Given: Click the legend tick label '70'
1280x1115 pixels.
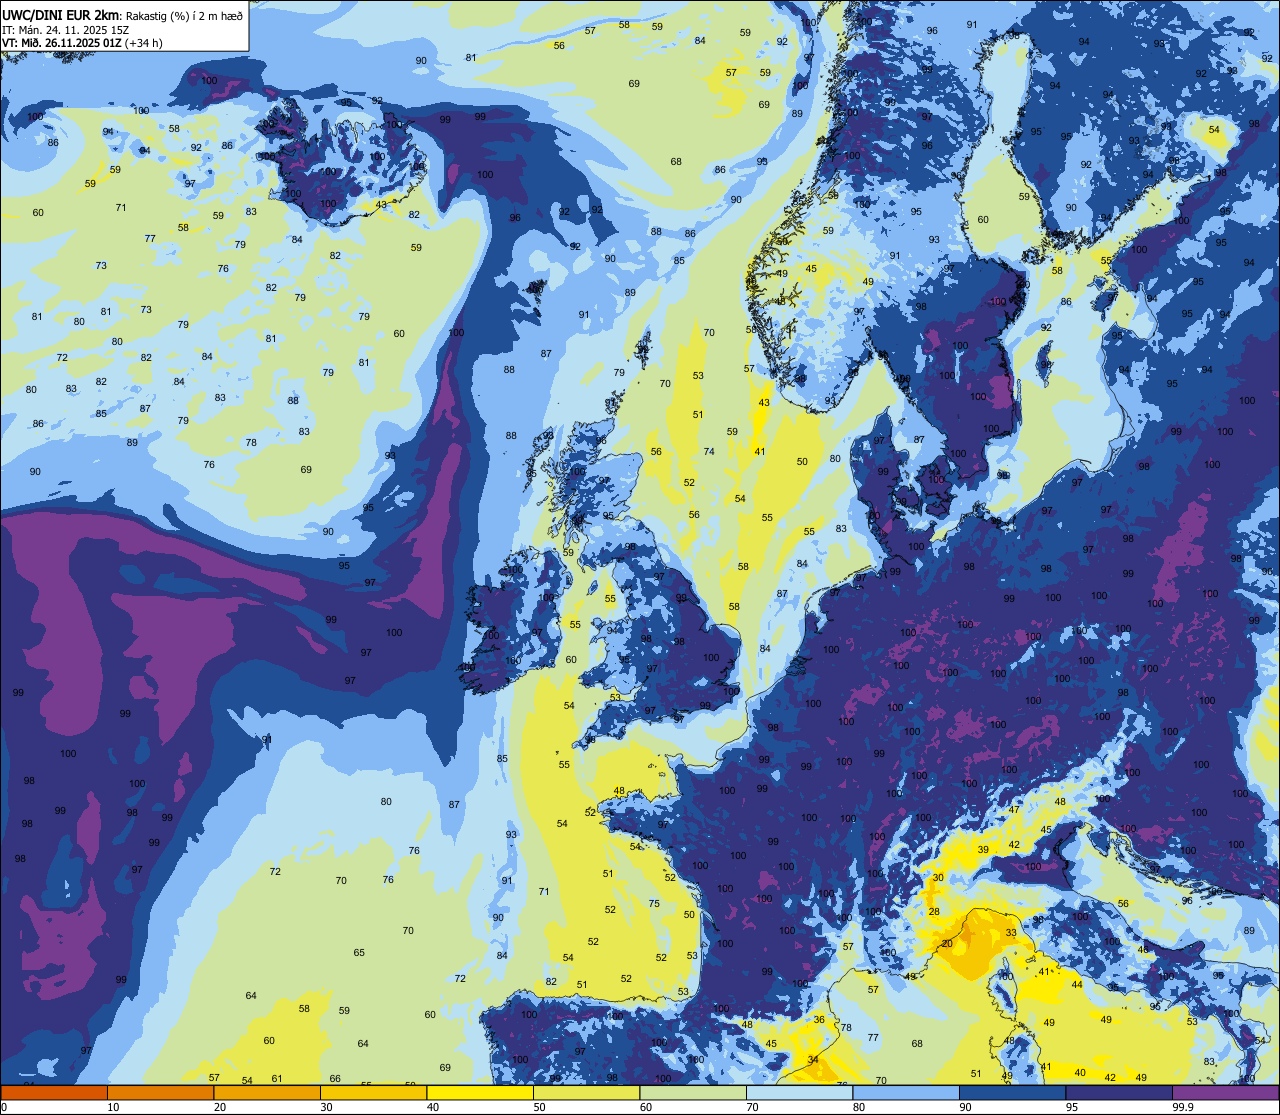Looking at the screenshot, I should coord(753,1107).
